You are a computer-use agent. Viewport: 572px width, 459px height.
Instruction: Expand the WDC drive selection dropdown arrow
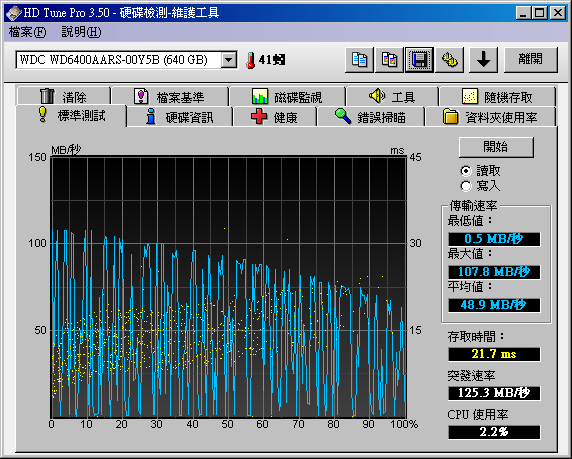tap(229, 60)
